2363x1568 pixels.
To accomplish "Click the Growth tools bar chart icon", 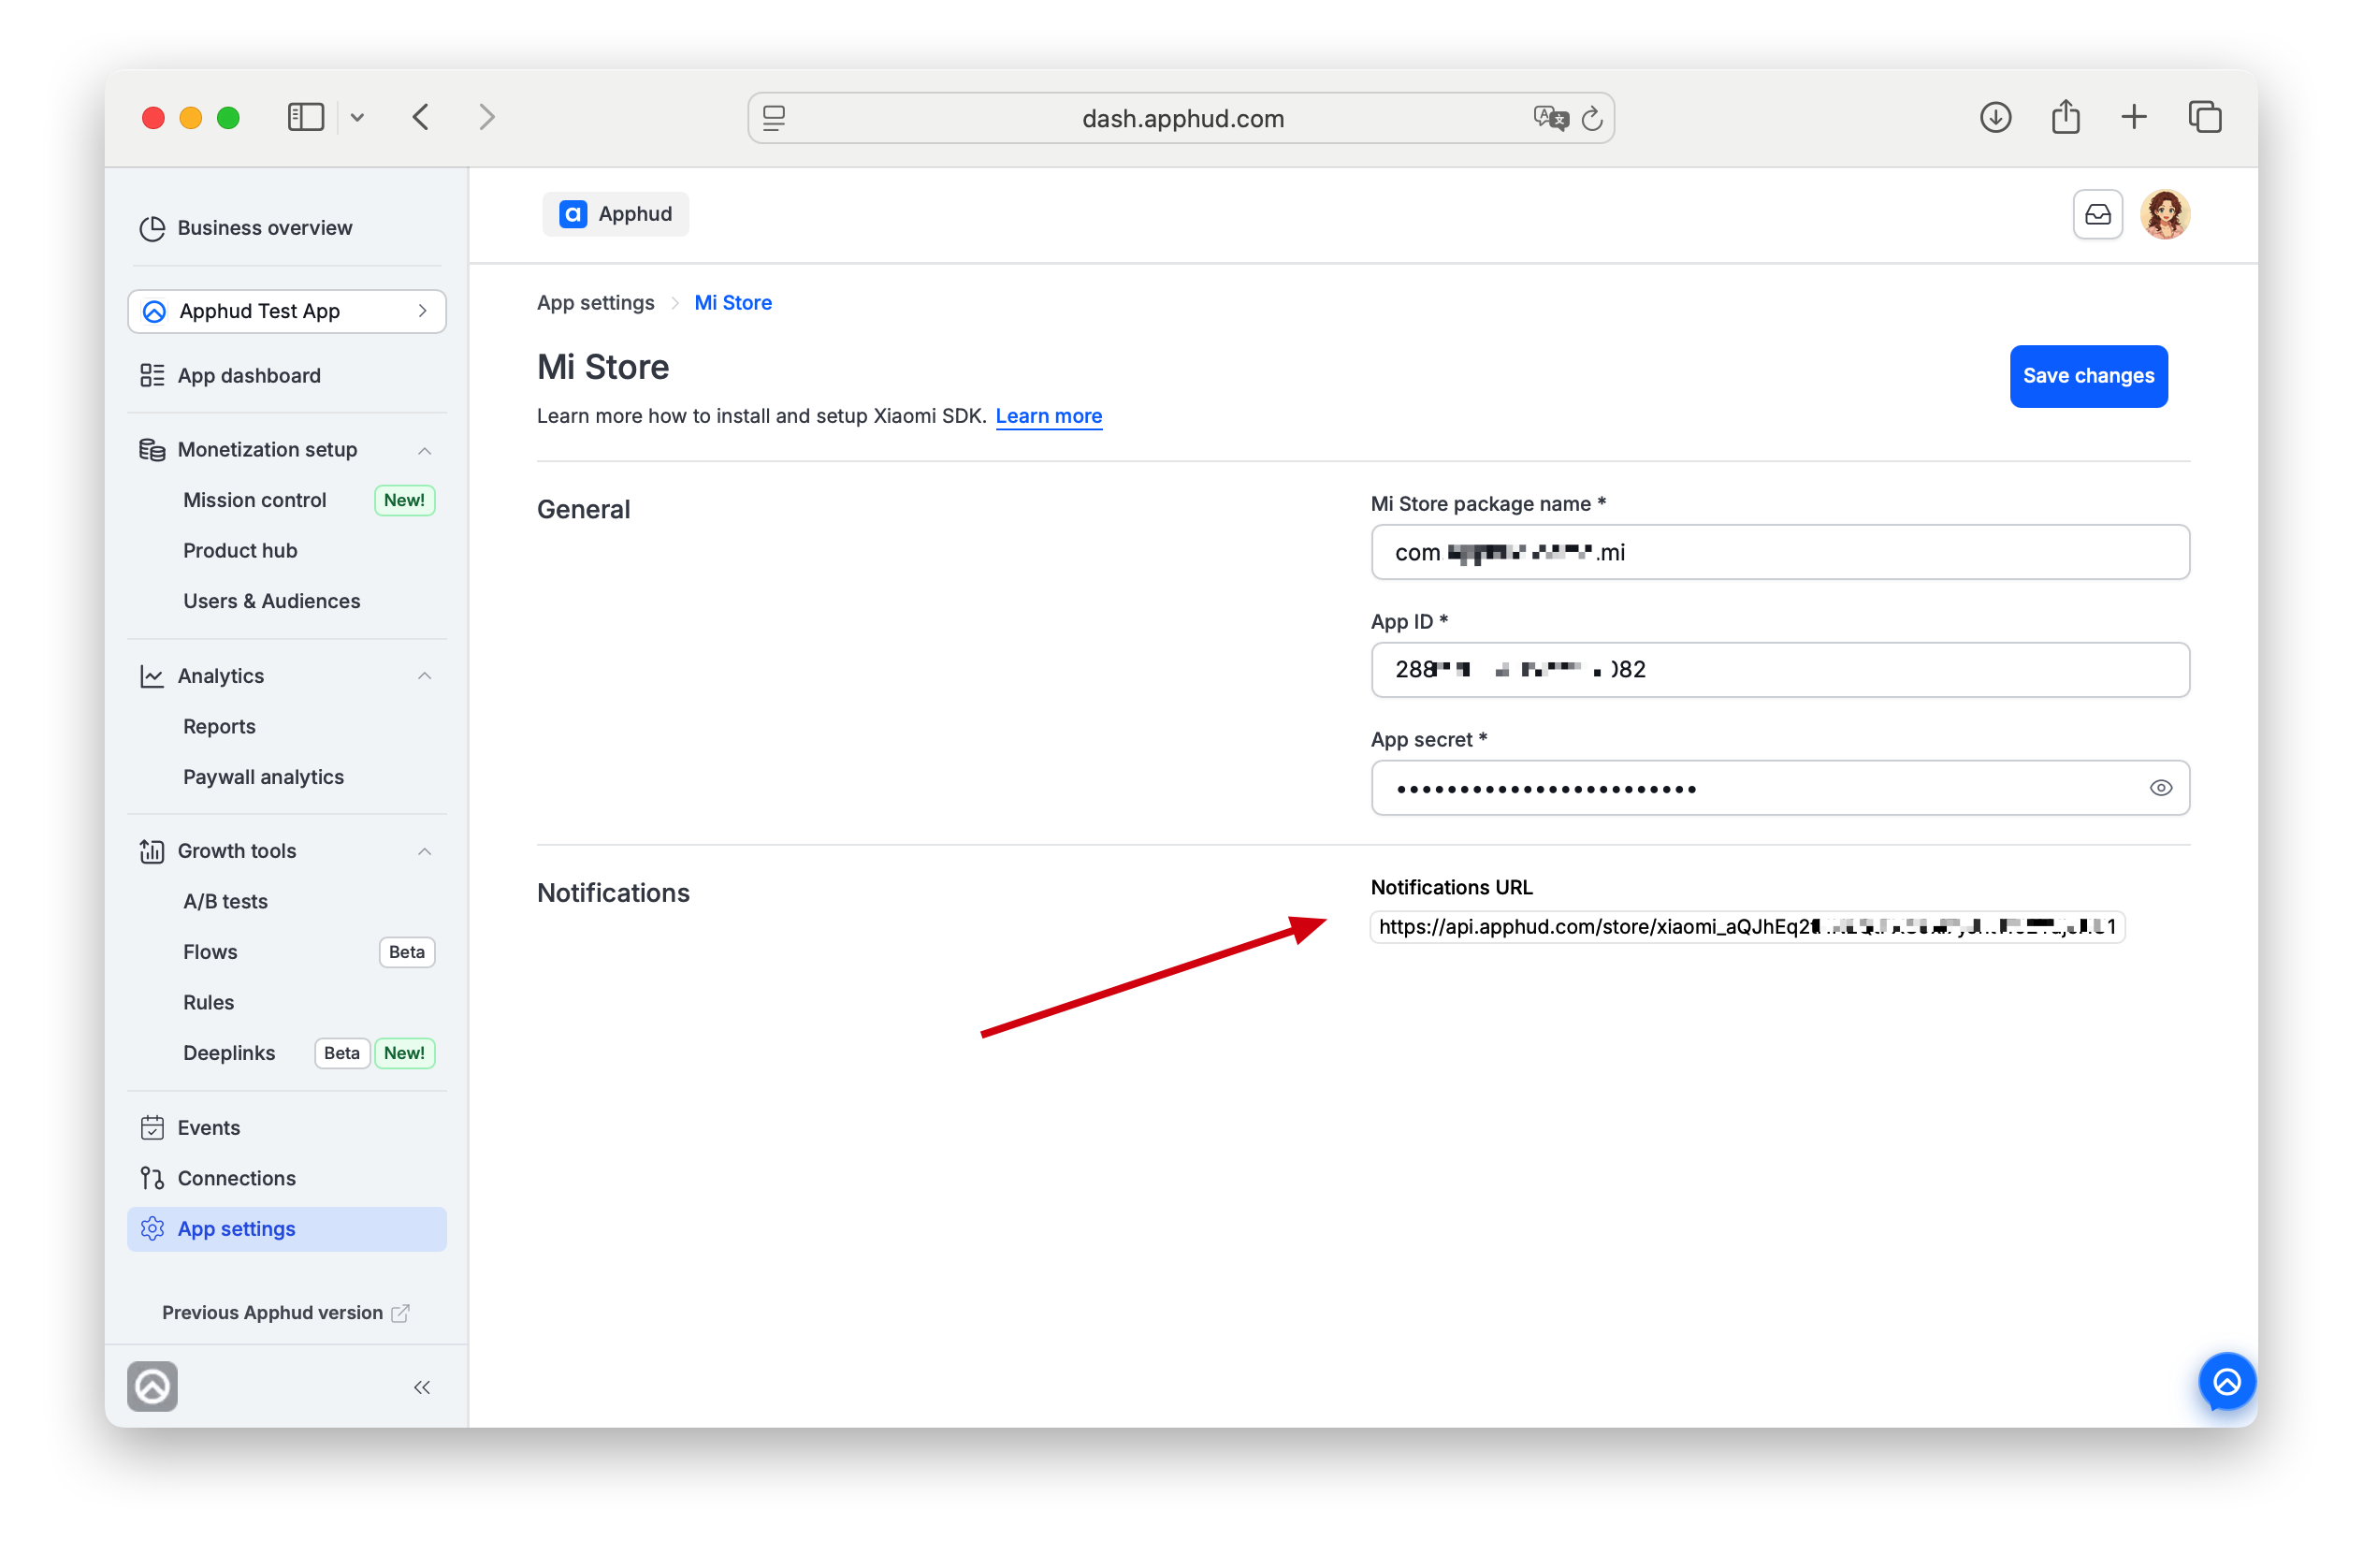I will click(152, 851).
